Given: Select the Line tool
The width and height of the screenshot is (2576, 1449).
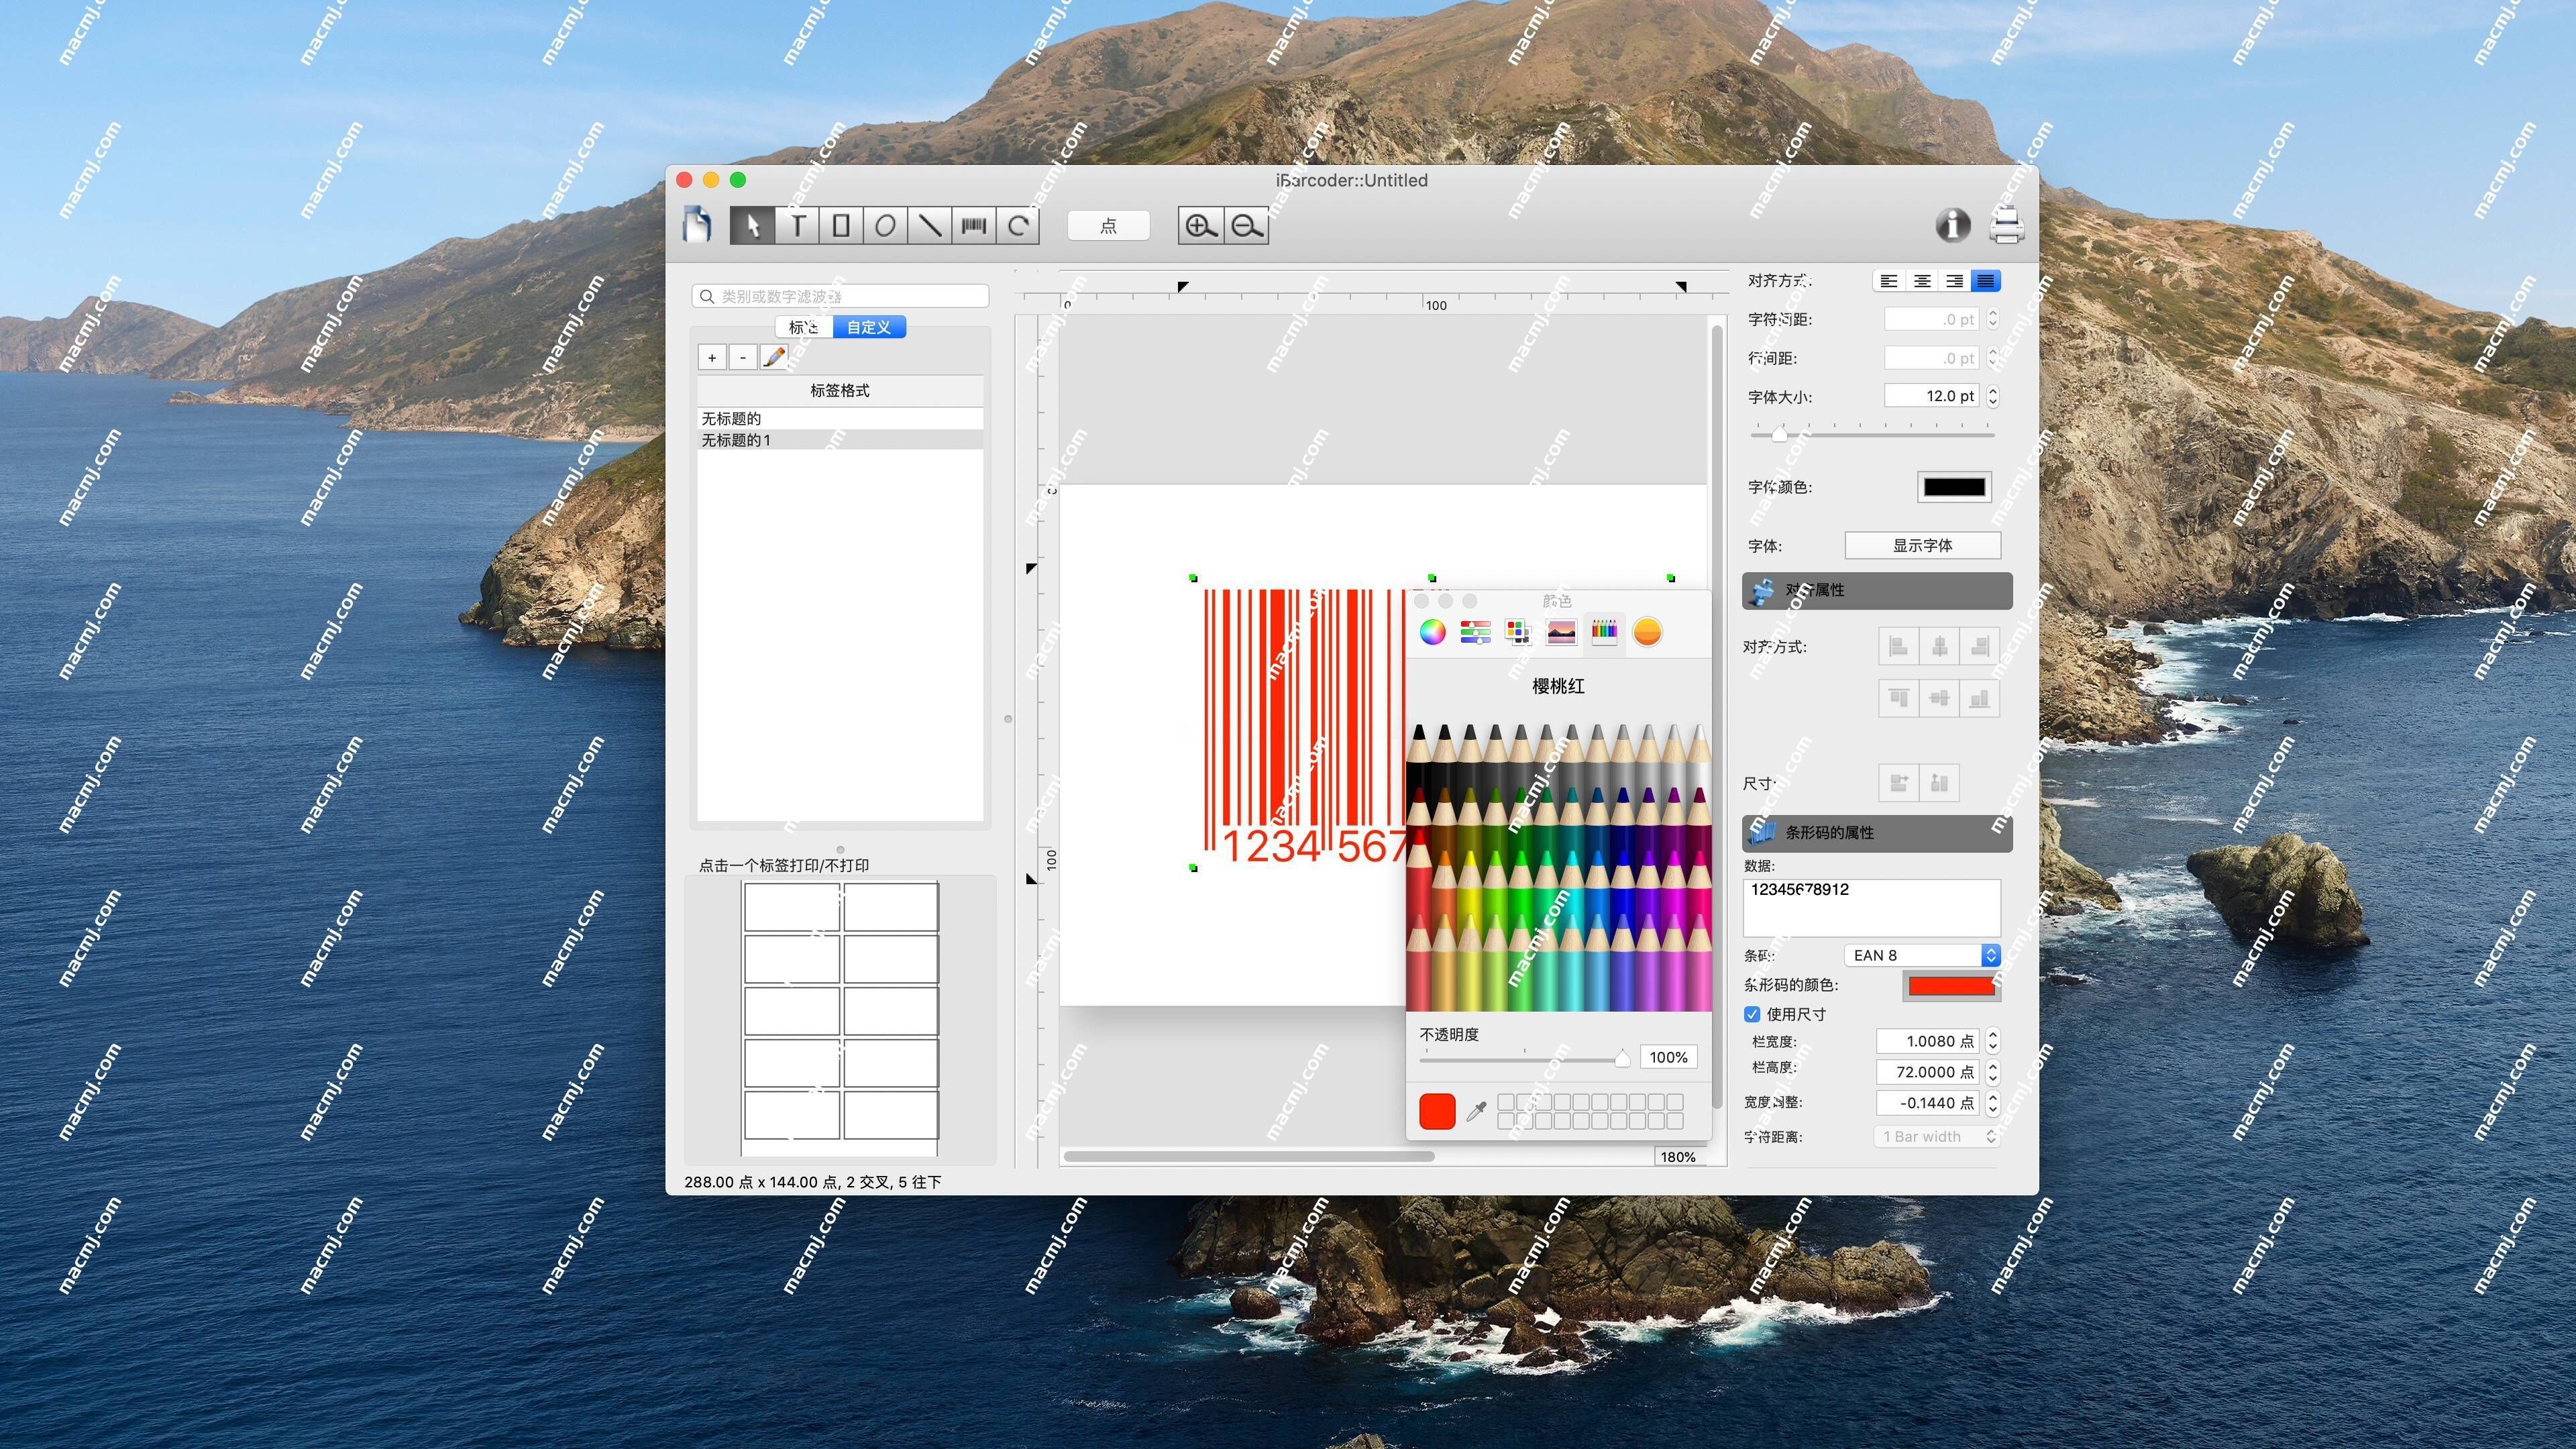Looking at the screenshot, I should (x=930, y=225).
